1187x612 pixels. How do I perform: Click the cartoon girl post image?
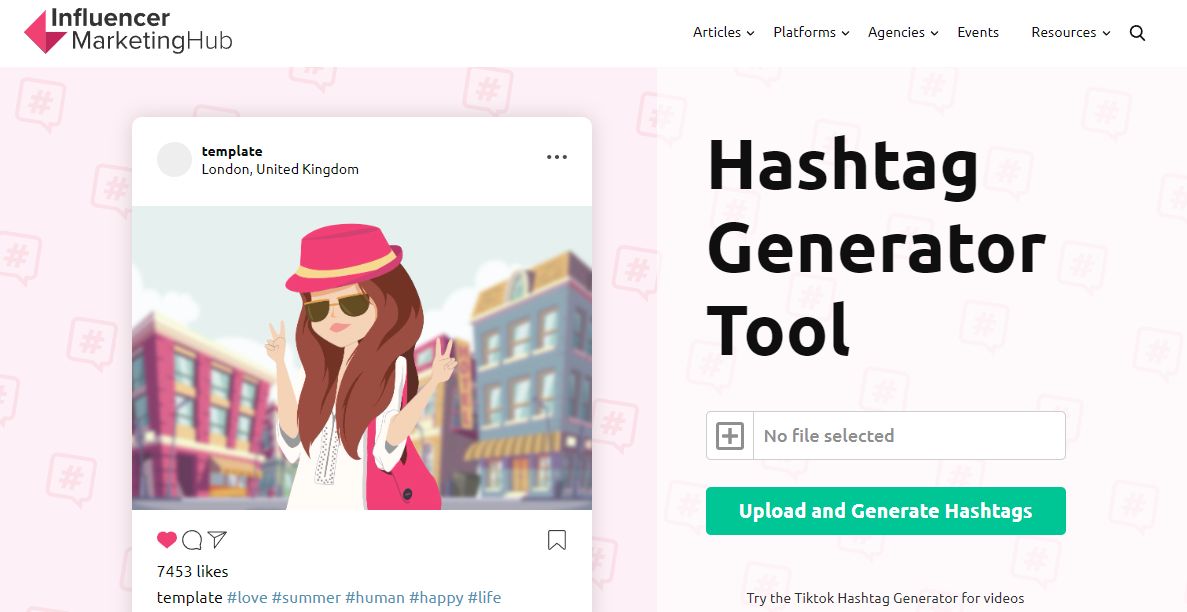(x=362, y=358)
